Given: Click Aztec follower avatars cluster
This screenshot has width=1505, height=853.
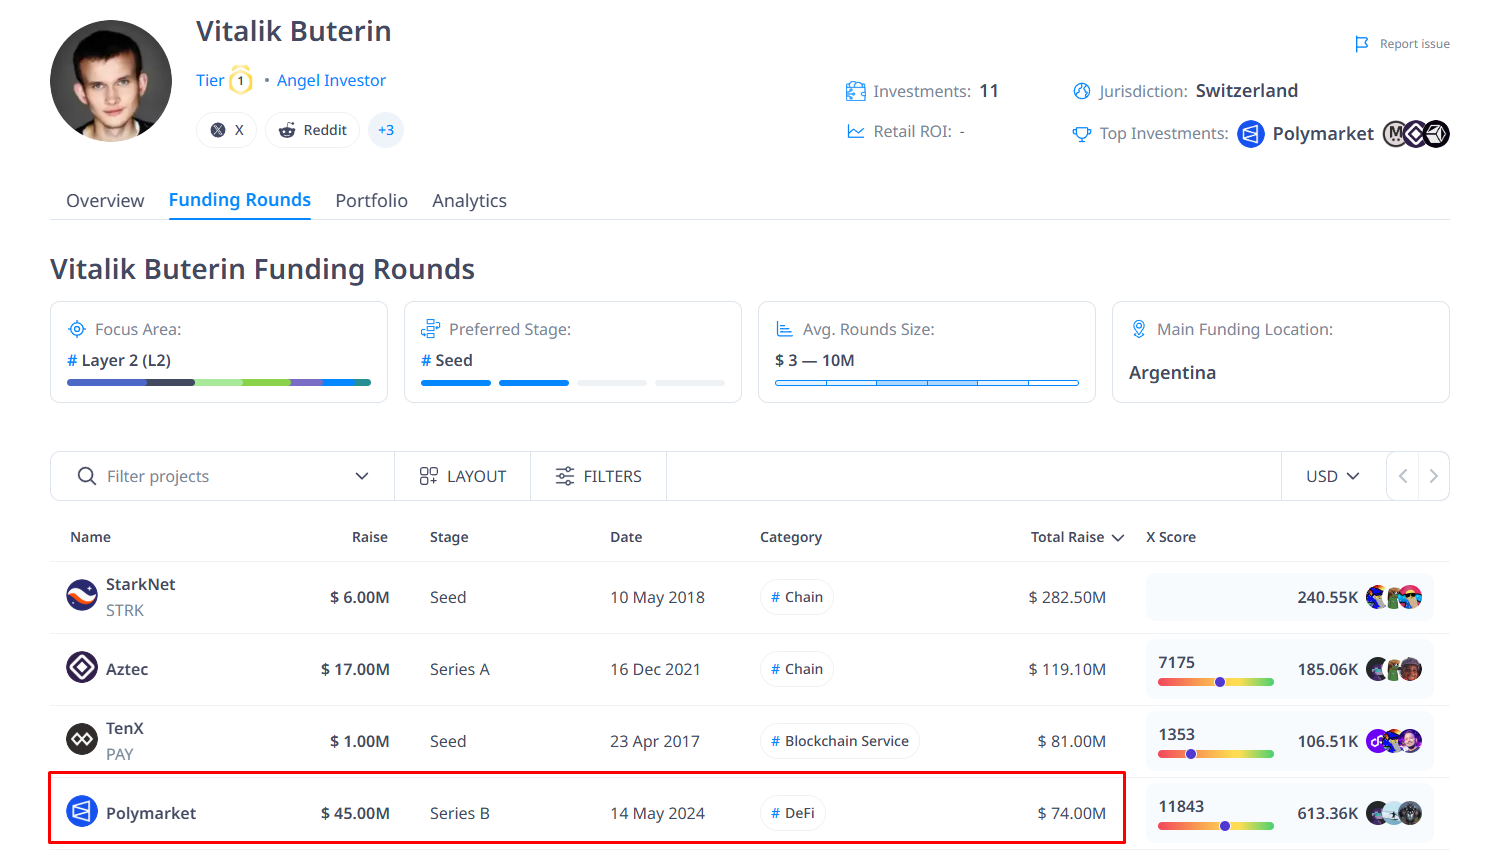Looking at the screenshot, I should [x=1394, y=669].
